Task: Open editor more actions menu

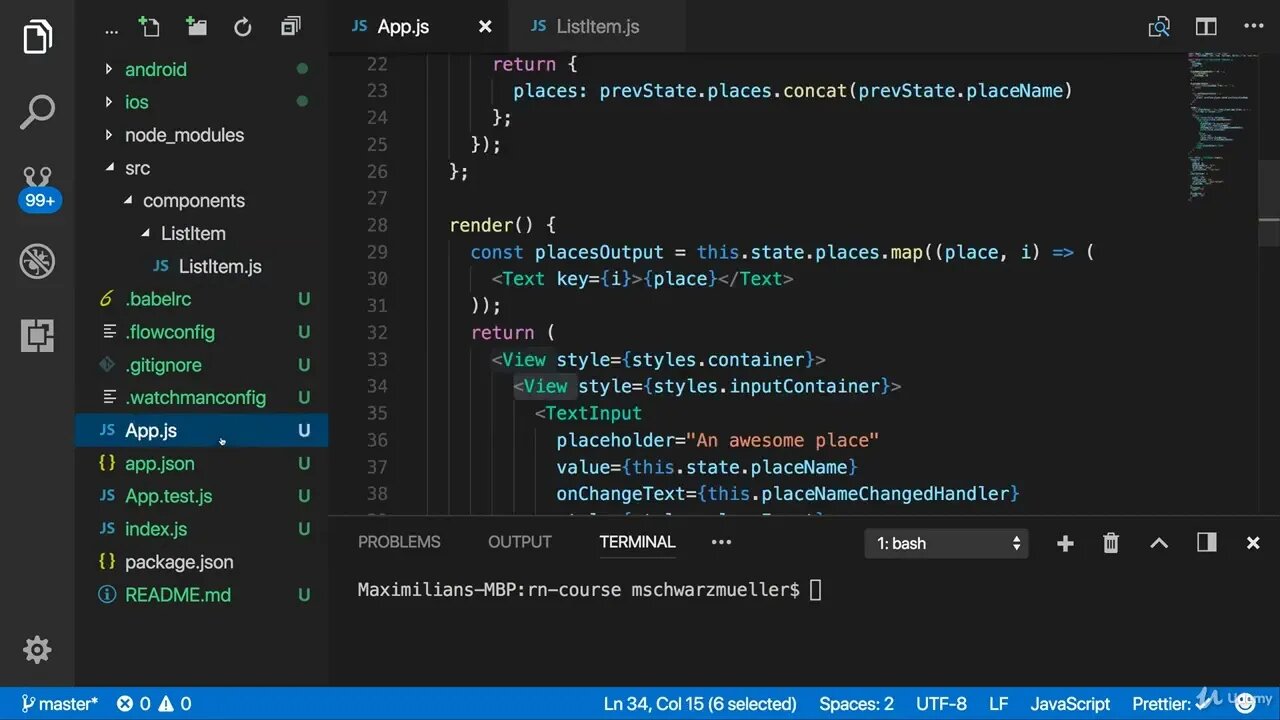Action: pos(1254,27)
